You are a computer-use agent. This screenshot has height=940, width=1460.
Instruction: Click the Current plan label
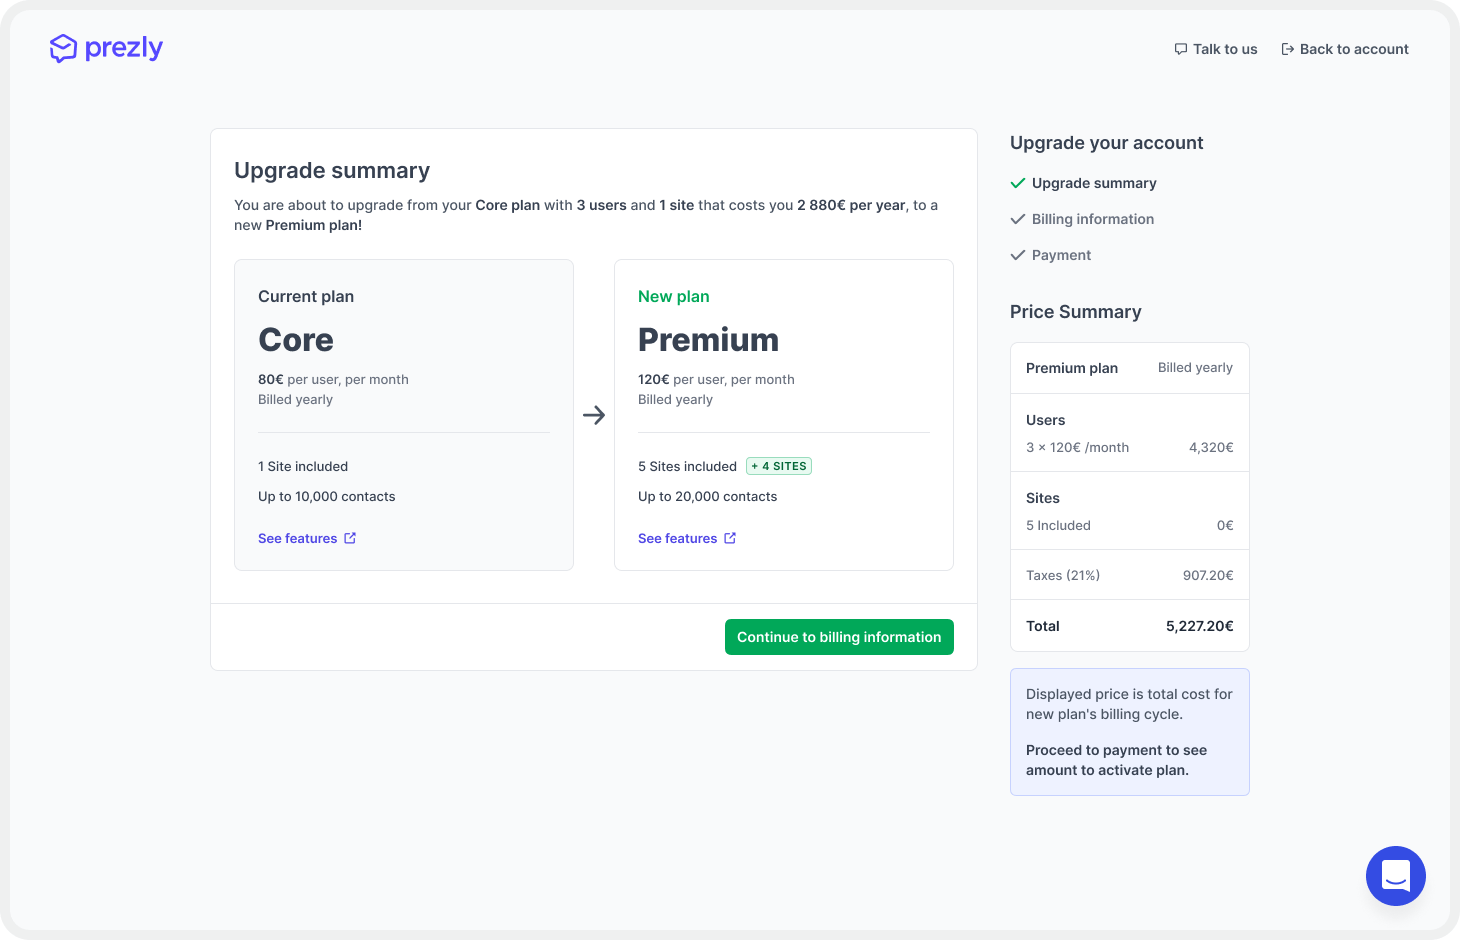[x=306, y=296]
